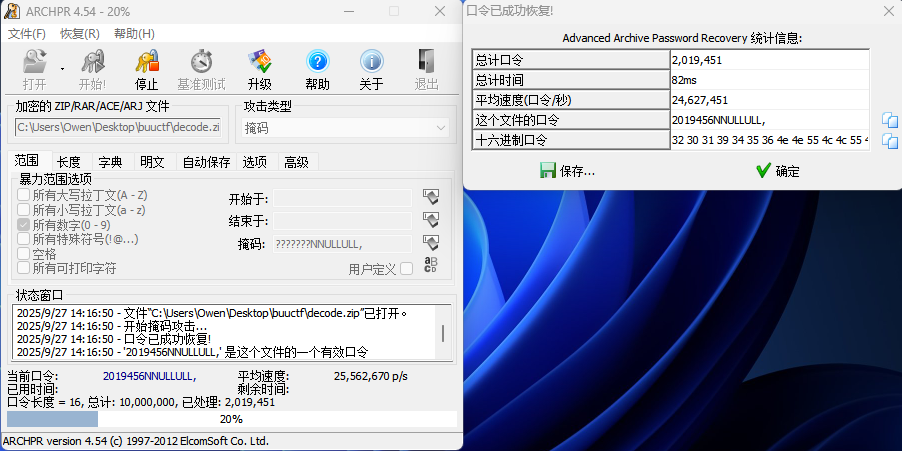Open the custom charset ABCD icon

point(430,265)
